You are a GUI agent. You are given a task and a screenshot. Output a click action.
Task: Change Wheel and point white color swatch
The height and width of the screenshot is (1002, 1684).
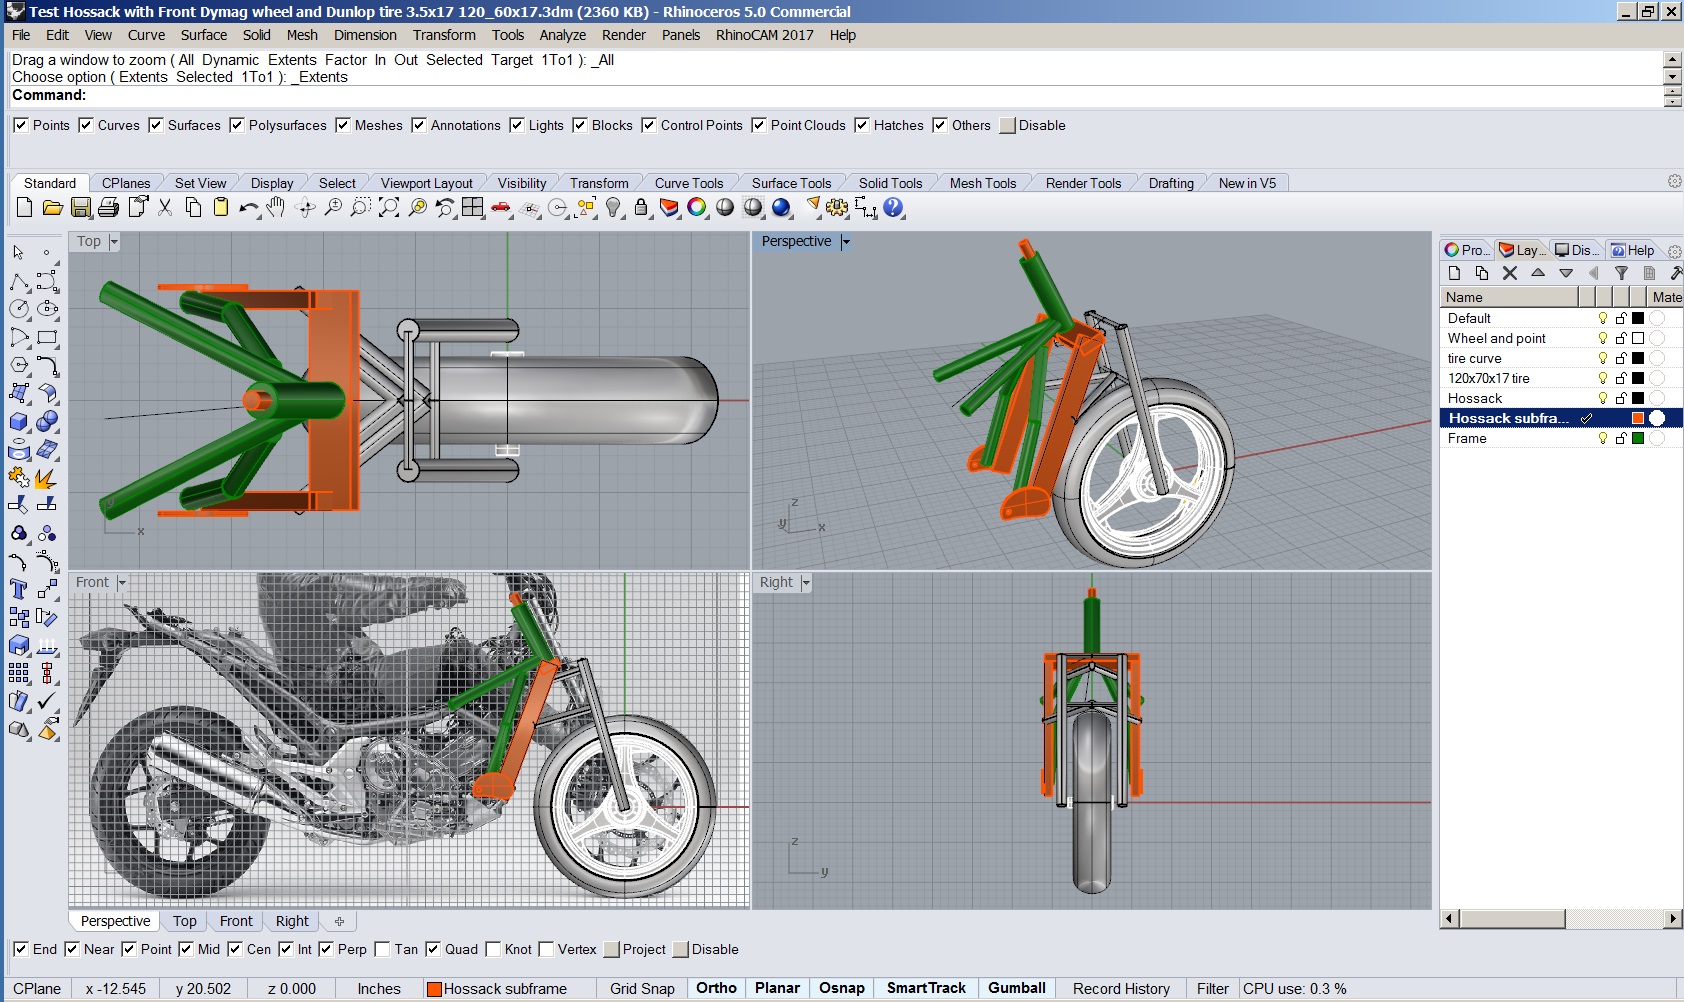tap(1638, 338)
